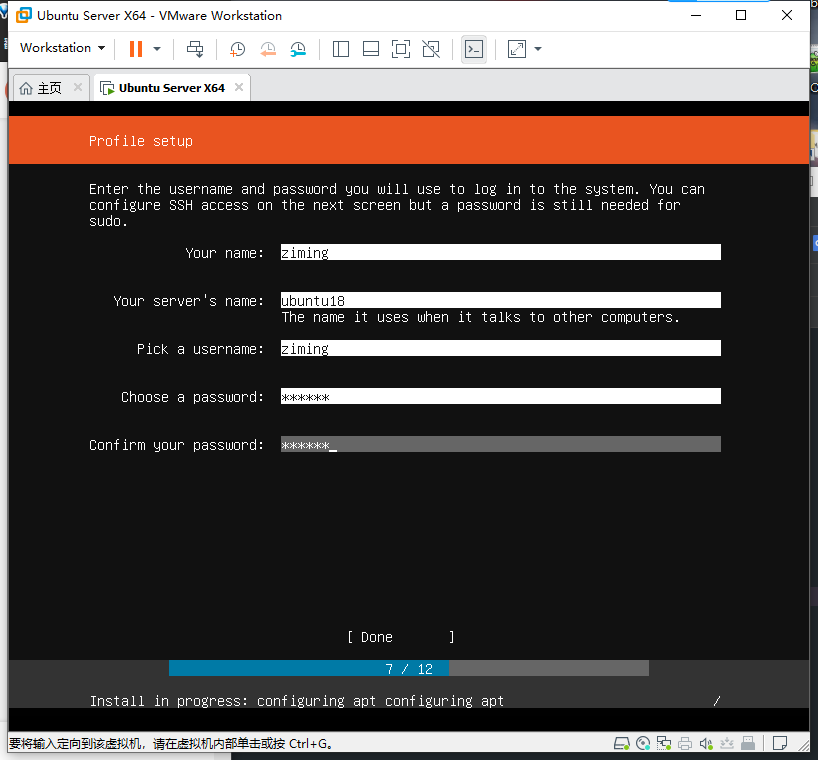Switch to Unity mode

click(x=431, y=49)
